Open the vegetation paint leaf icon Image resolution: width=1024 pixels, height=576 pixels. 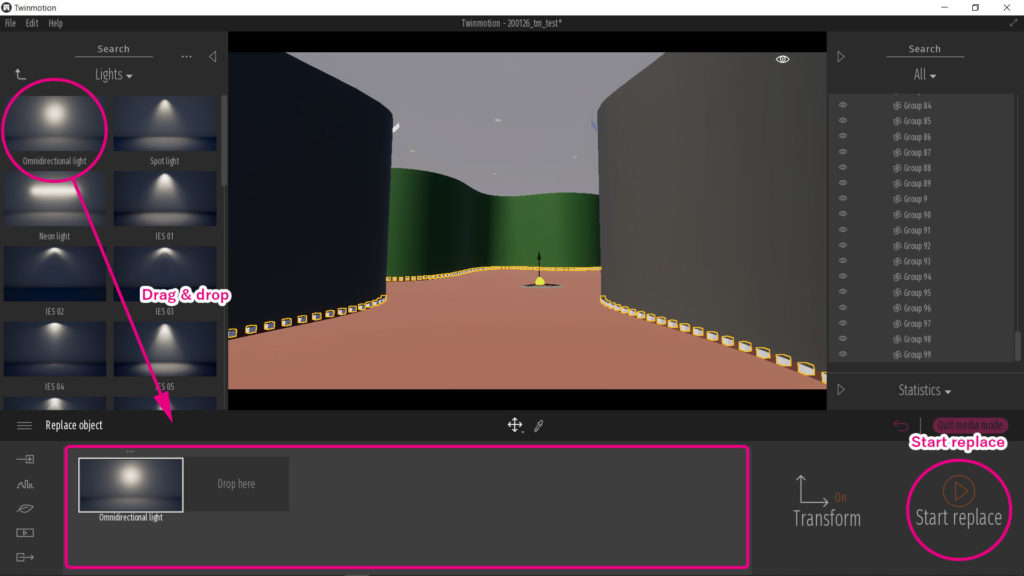pyautogui.click(x=23, y=509)
